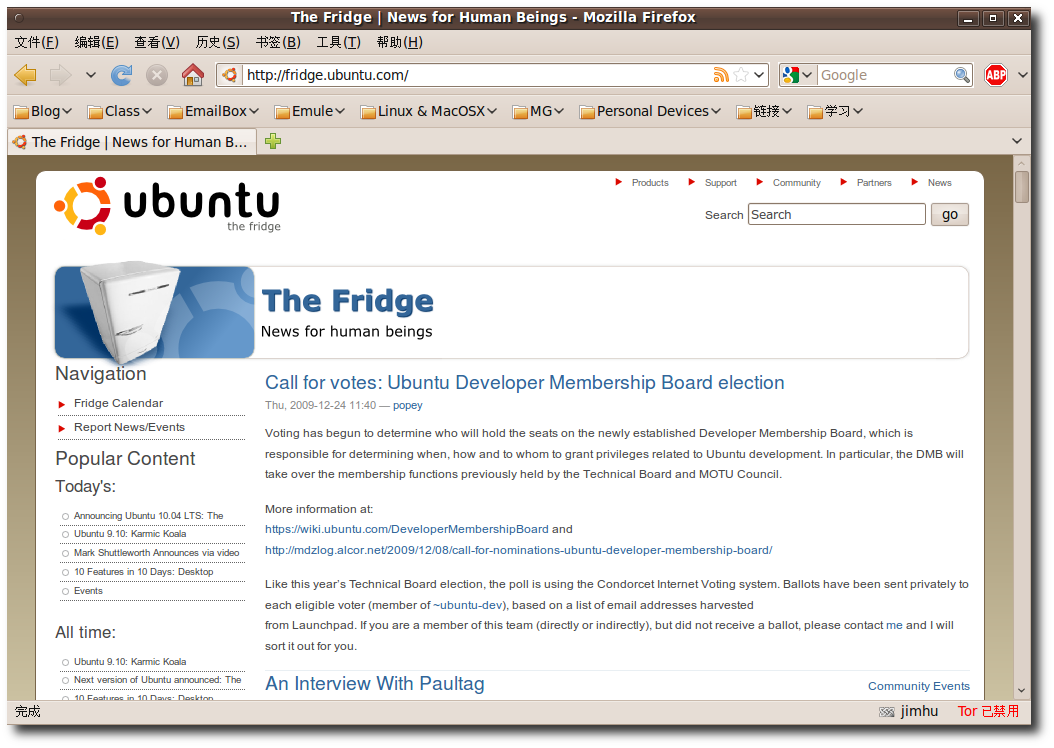Open the Adblock Plus dropdown arrow

coord(1022,75)
